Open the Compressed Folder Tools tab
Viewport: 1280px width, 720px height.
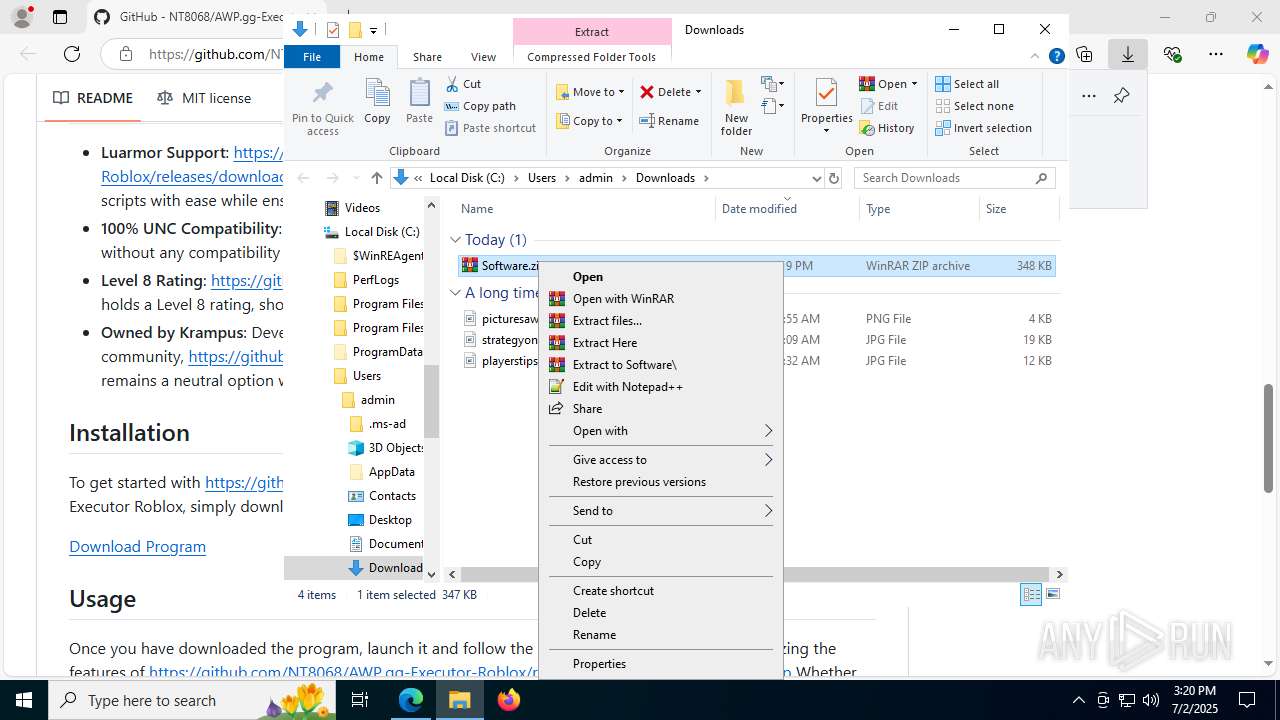[592, 57]
